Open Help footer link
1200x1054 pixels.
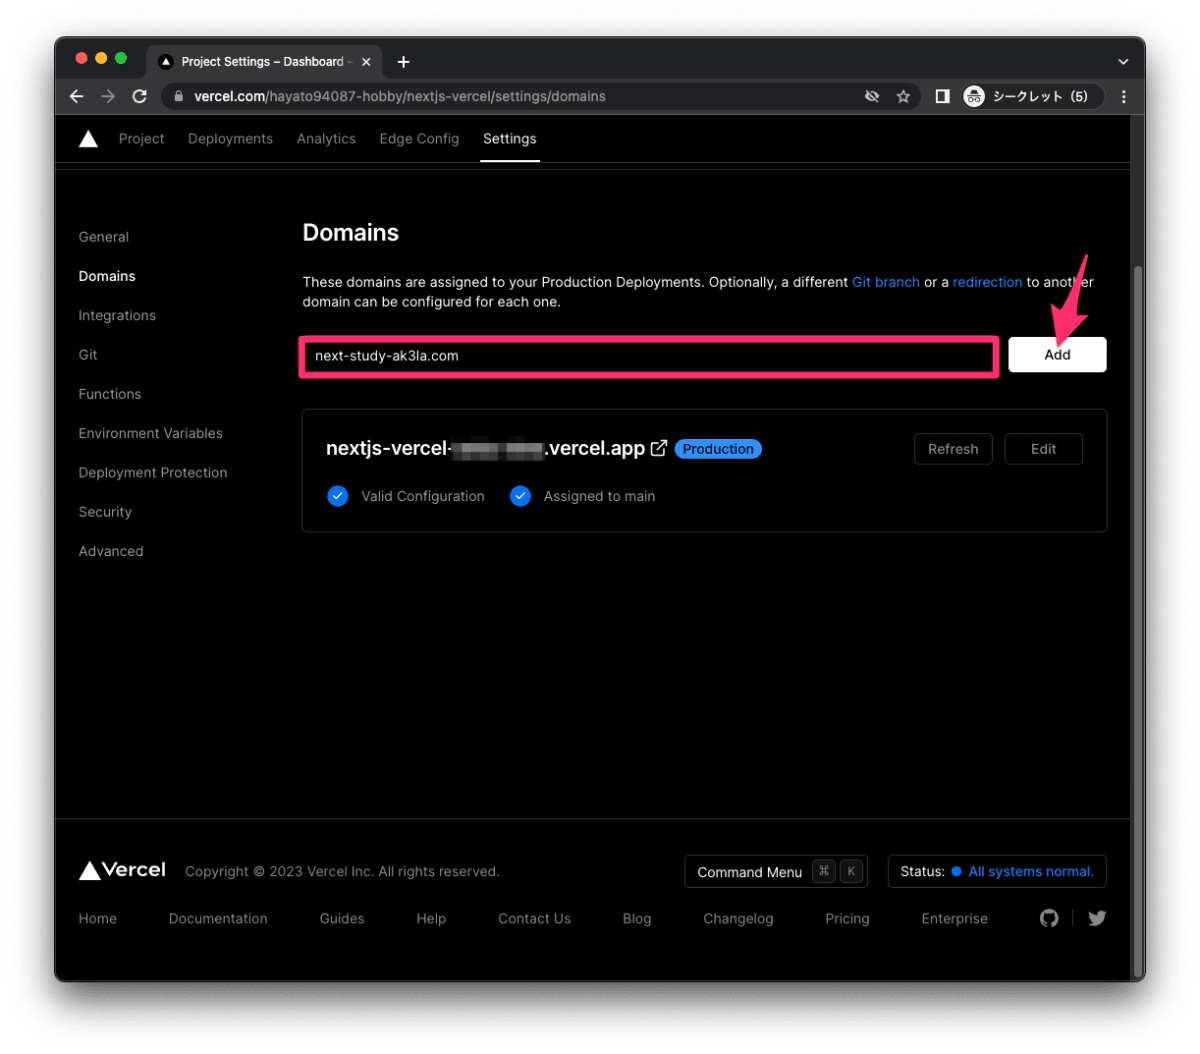(x=431, y=919)
